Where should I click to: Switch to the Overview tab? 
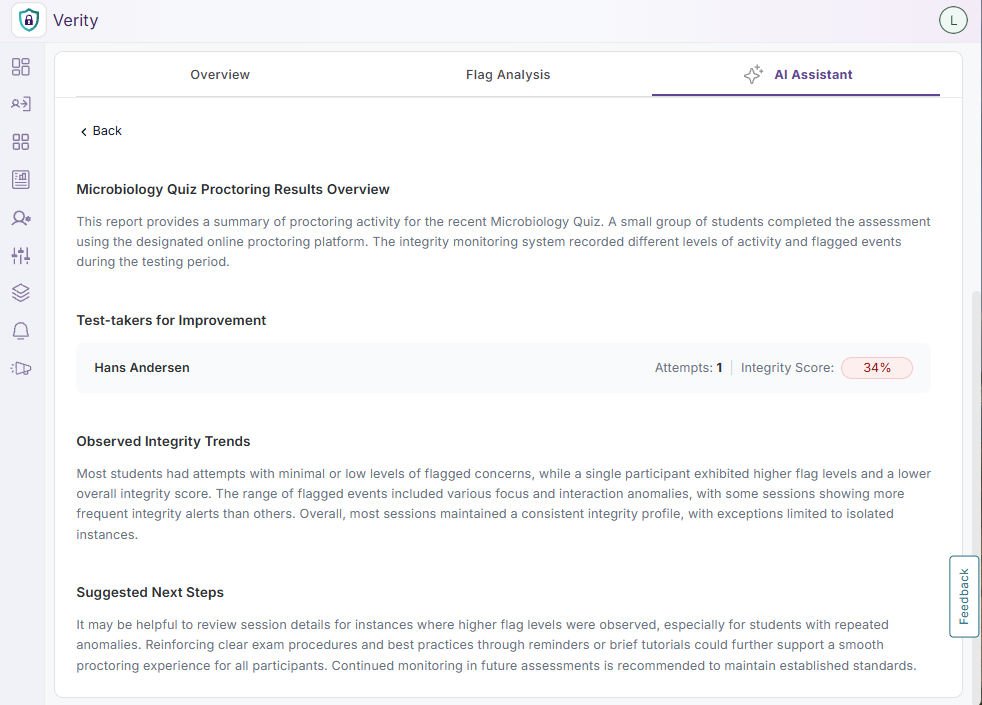click(x=220, y=75)
